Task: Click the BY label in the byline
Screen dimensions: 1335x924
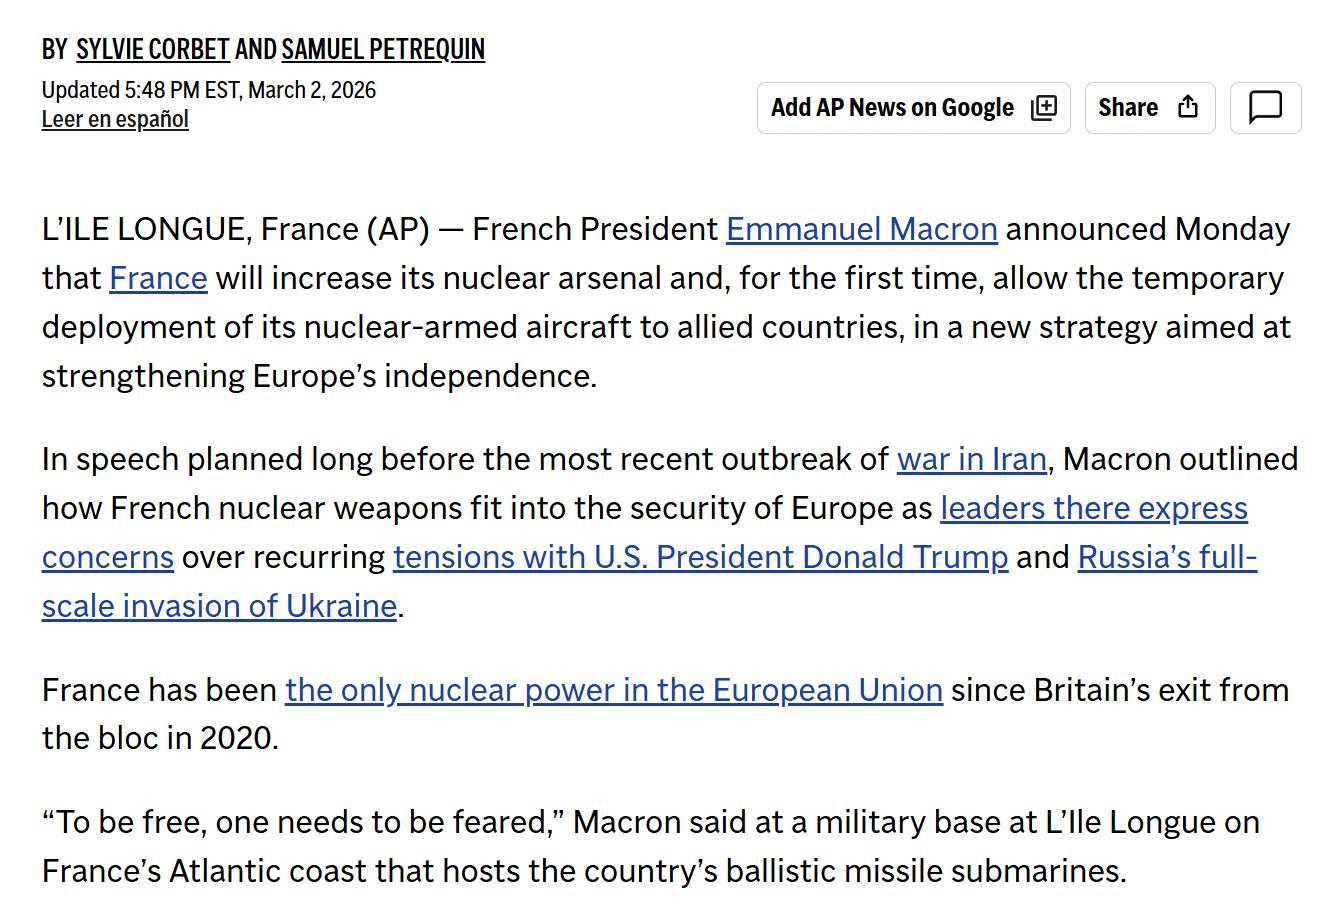Action: [54, 49]
